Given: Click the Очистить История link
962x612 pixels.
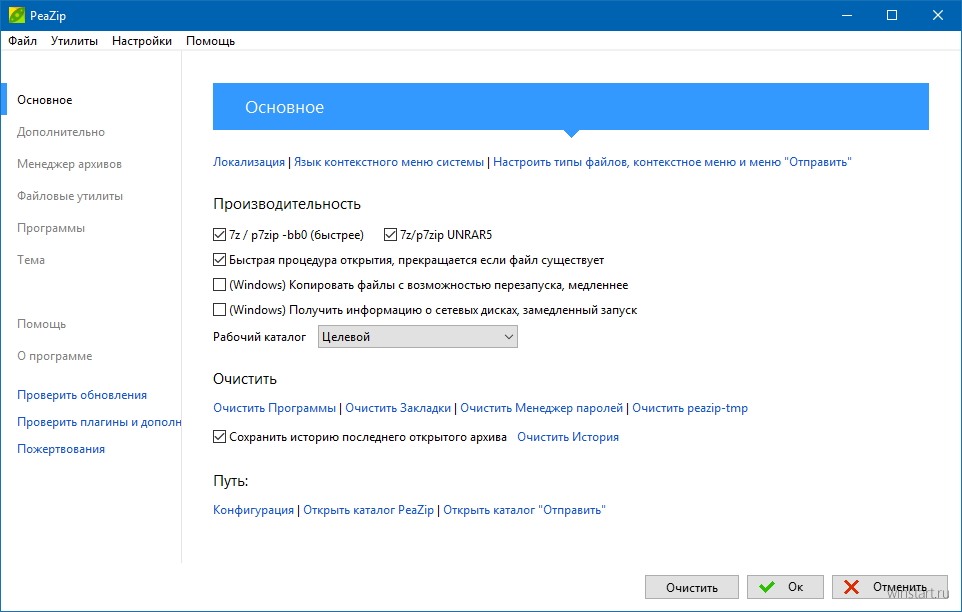Looking at the screenshot, I should [x=568, y=437].
